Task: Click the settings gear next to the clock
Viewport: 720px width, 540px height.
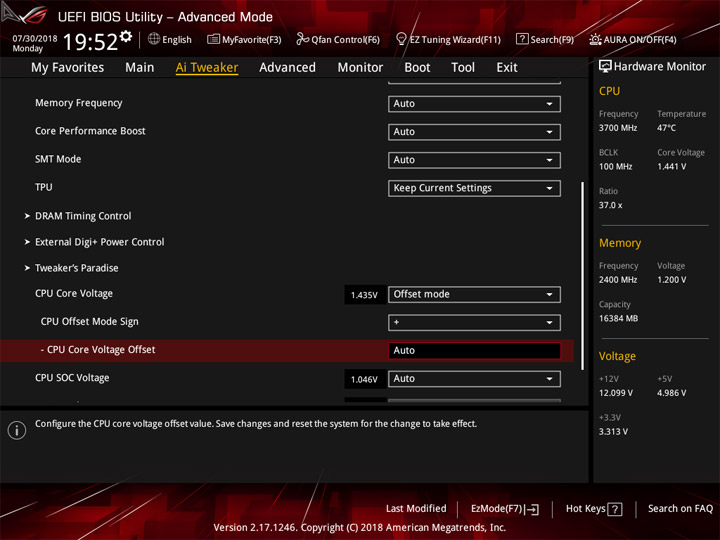Action: tap(126, 36)
